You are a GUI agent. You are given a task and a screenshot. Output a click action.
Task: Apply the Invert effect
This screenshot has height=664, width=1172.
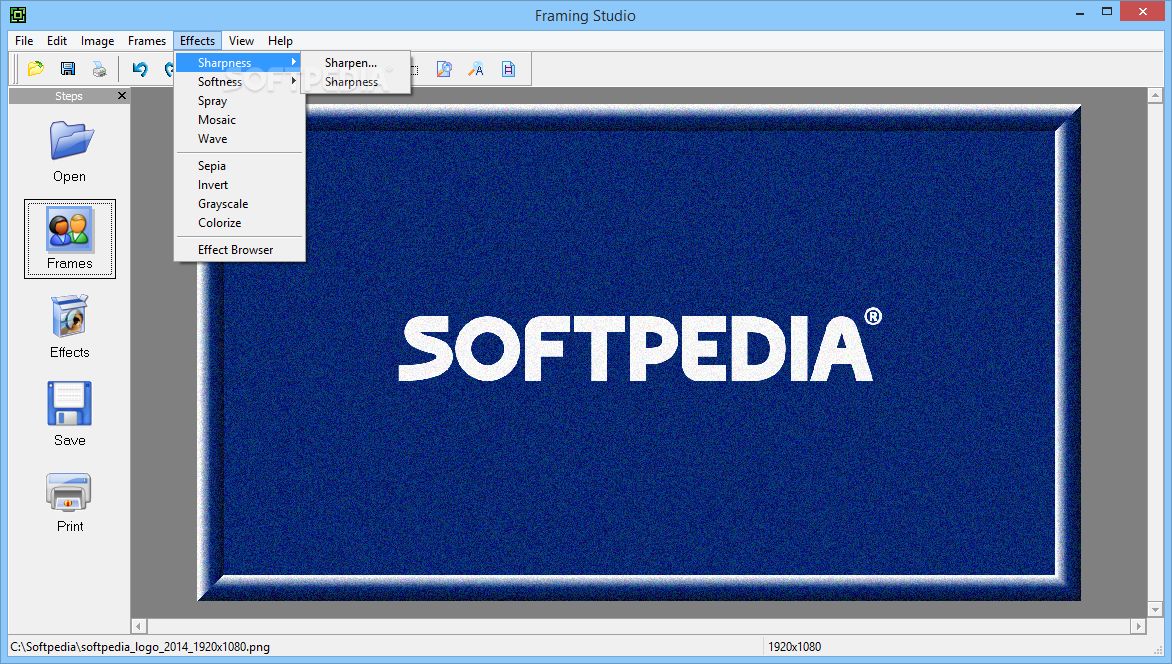point(239,185)
